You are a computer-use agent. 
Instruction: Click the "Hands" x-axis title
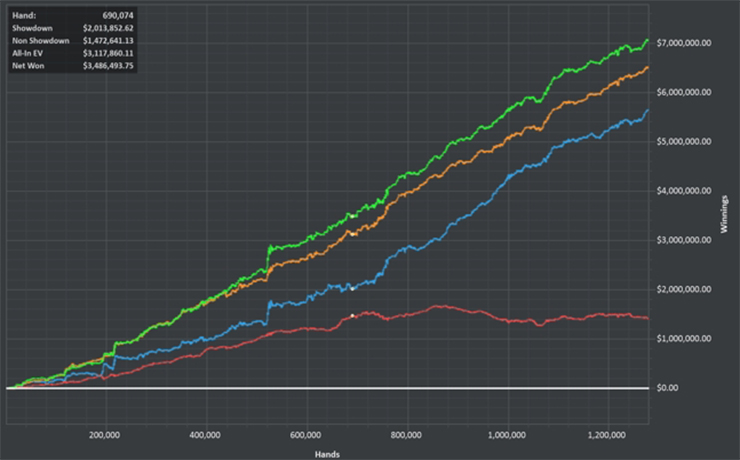tap(327, 454)
